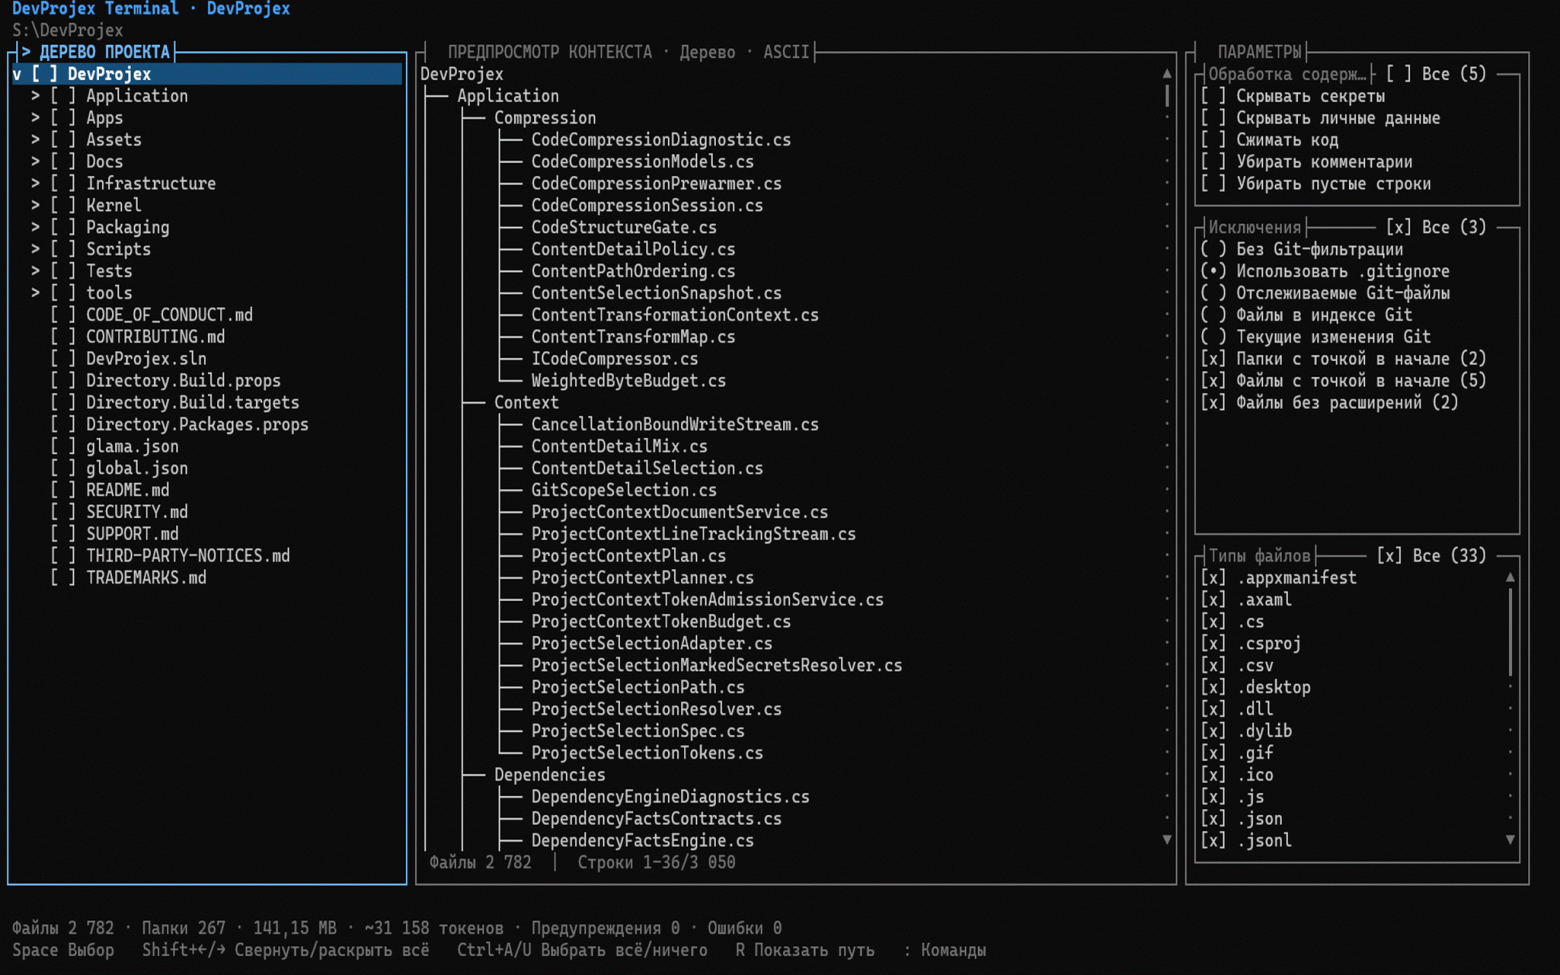Enable Сжимать код option
Screen dimensions: 1560x975
pyautogui.click(x=1213, y=140)
